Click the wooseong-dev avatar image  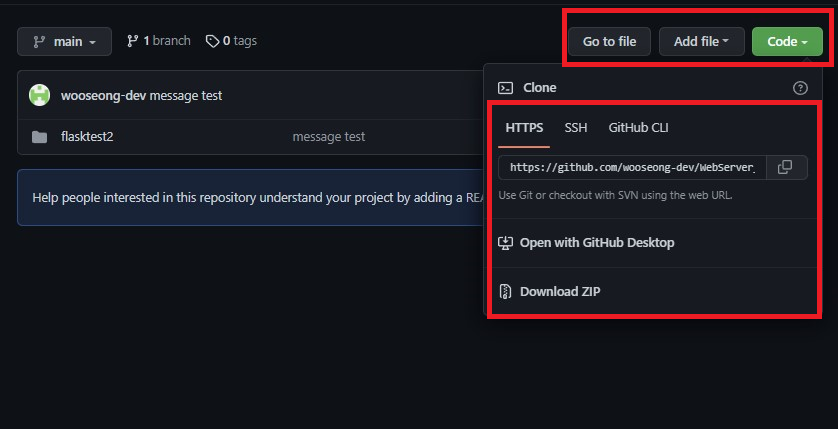click(x=40, y=95)
